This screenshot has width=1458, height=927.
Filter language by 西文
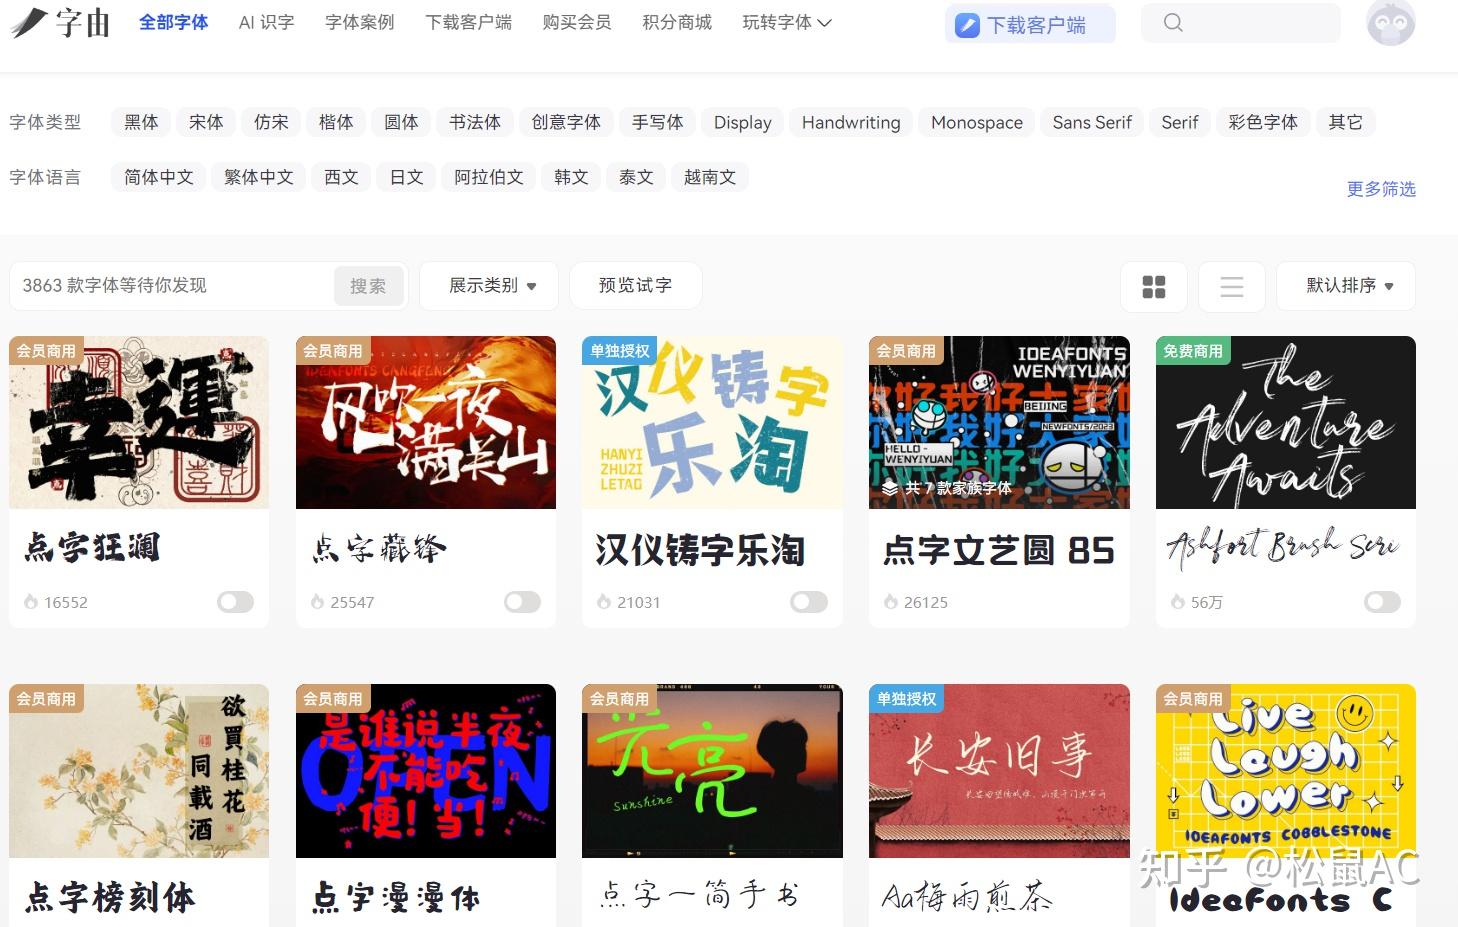tap(341, 177)
